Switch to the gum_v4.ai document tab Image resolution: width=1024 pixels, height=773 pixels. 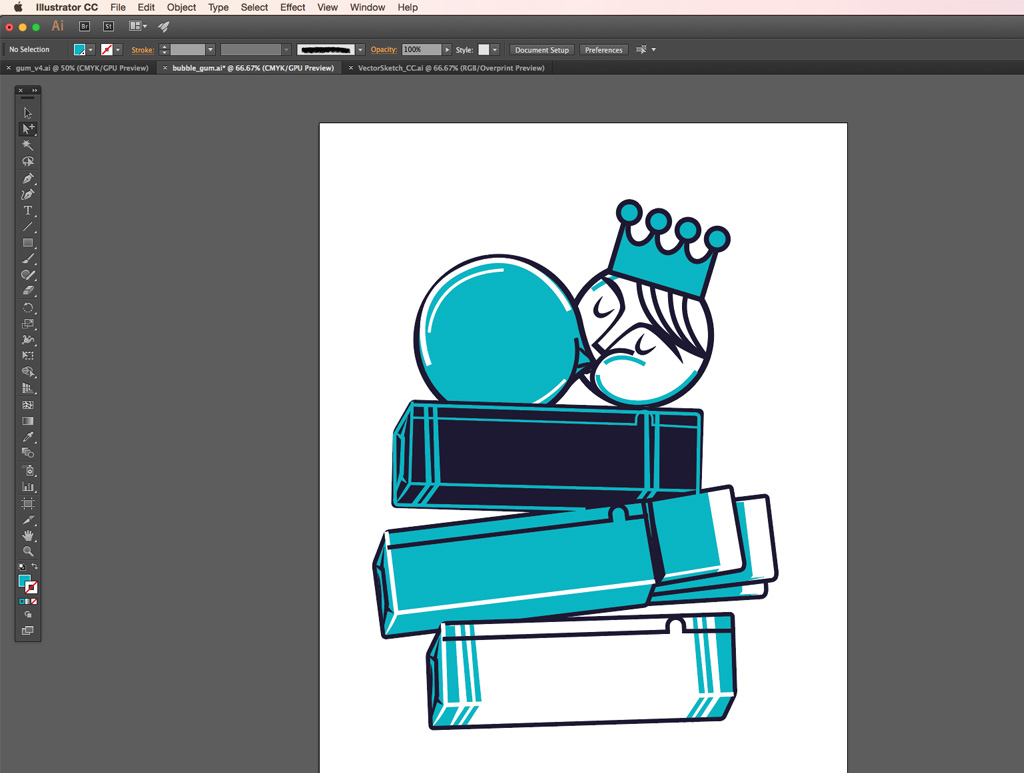[82, 68]
